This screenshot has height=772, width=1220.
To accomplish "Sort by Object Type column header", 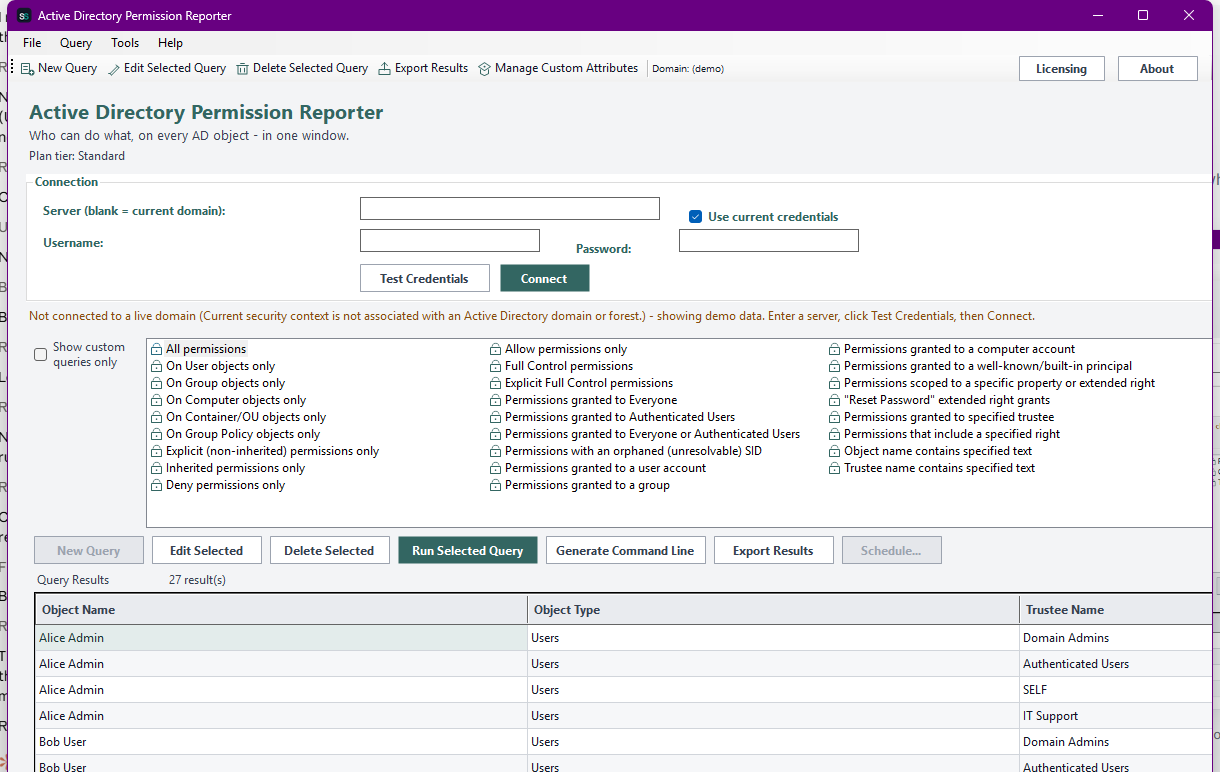I will [774, 610].
